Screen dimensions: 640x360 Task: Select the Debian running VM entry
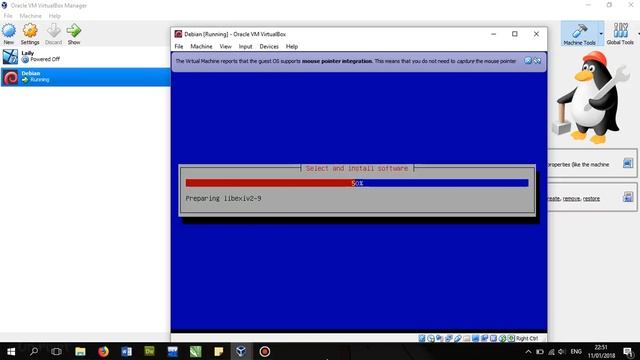85,77
